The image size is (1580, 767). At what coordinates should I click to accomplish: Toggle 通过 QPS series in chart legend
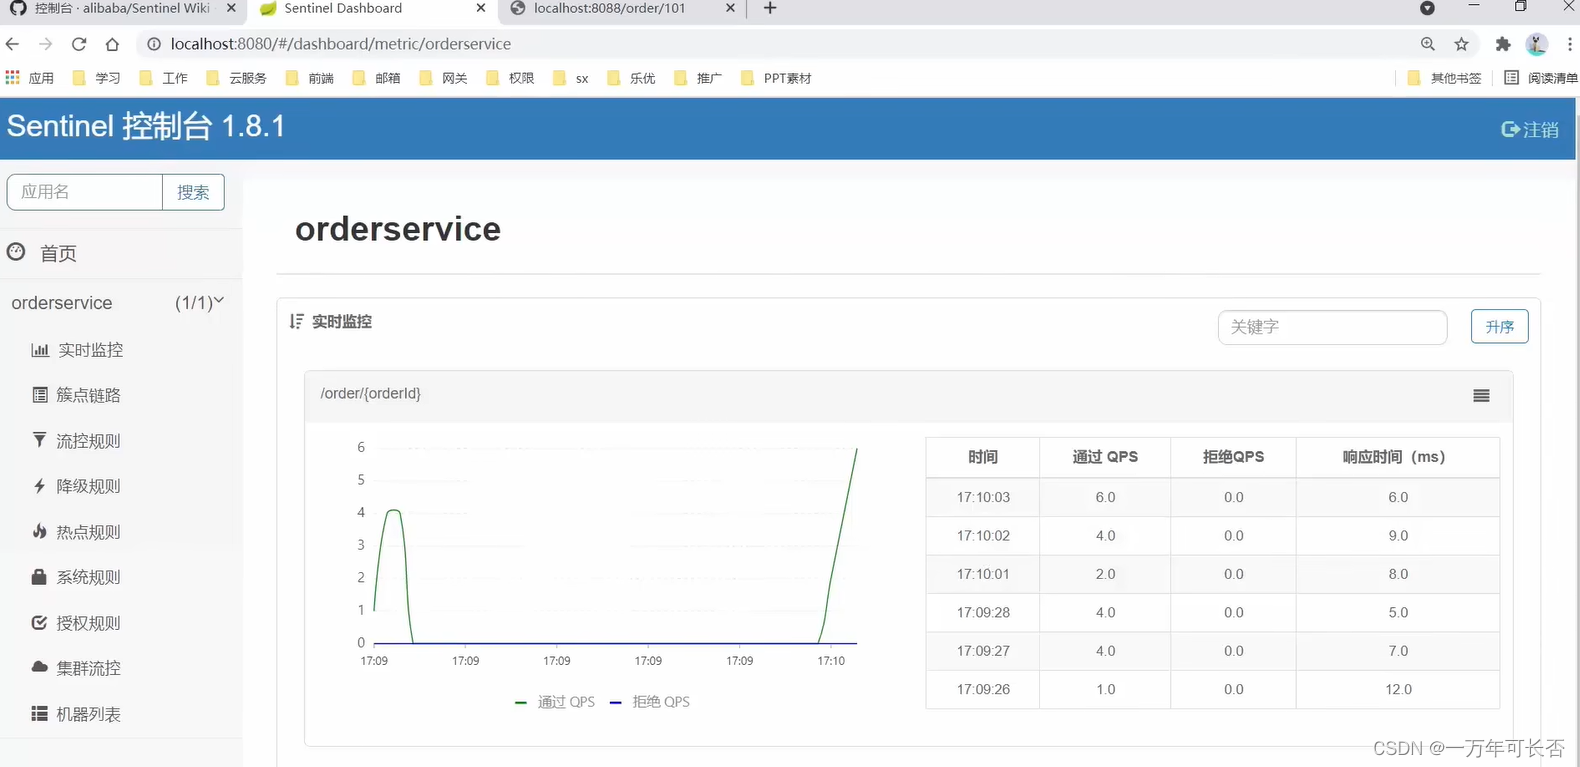(x=555, y=702)
